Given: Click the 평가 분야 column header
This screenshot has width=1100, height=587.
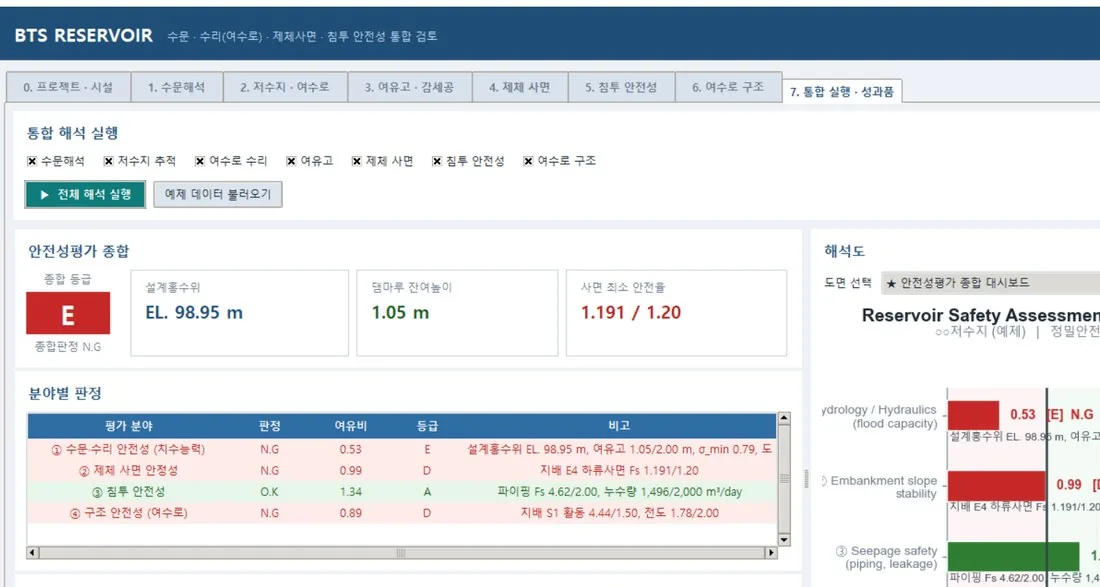Looking at the screenshot, I should [x=128, y=426].
